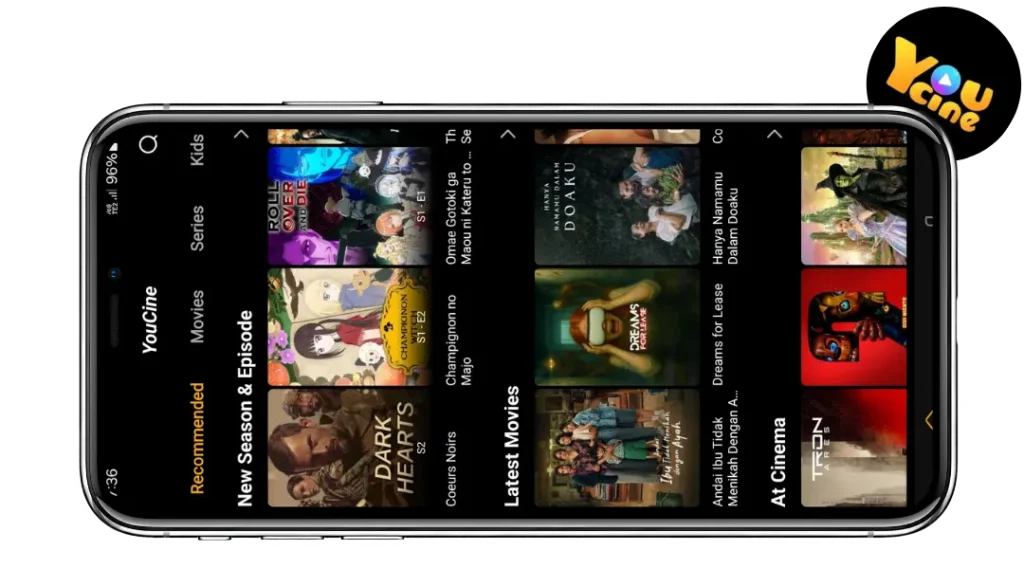Screen dimensions: 1024x569
Task: Expand Latest Movies section chevron
Action: coord(508,134)
